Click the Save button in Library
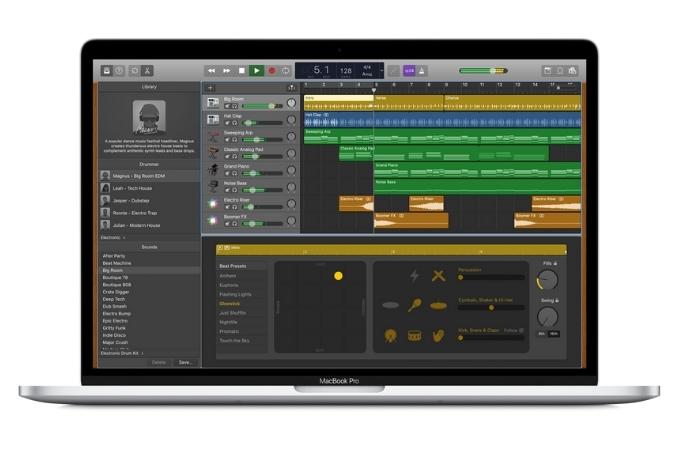679x453 pixels. point(185,362)
